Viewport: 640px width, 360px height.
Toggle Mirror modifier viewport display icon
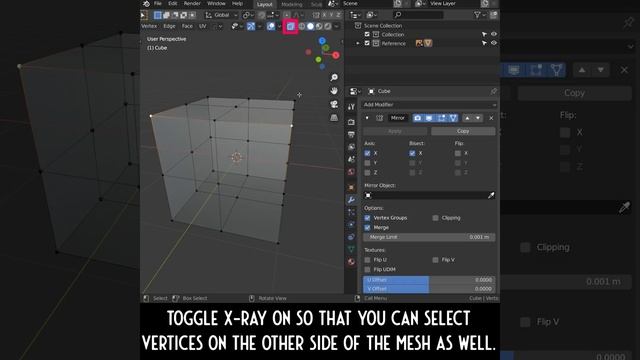429,118
